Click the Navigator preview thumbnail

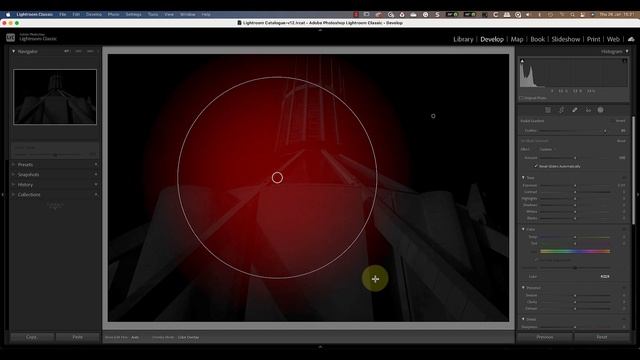click(x=55, y=97)
